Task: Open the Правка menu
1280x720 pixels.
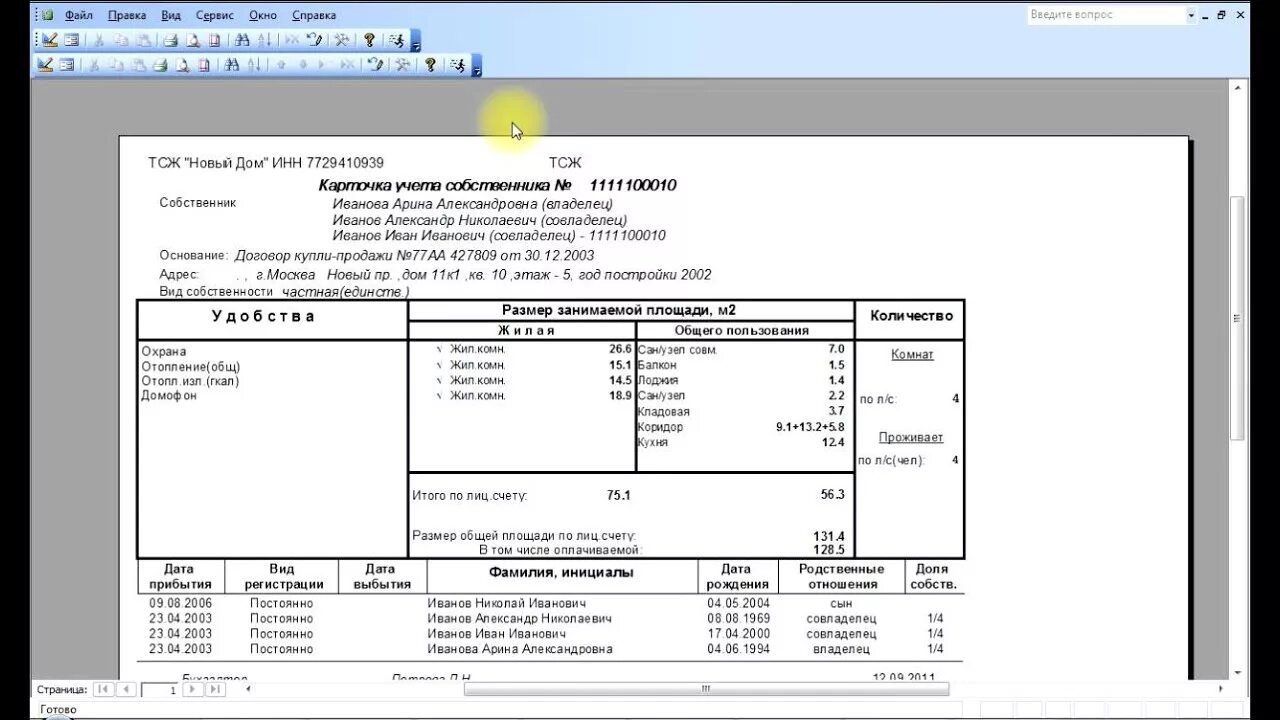Action: tap(127, 15)
